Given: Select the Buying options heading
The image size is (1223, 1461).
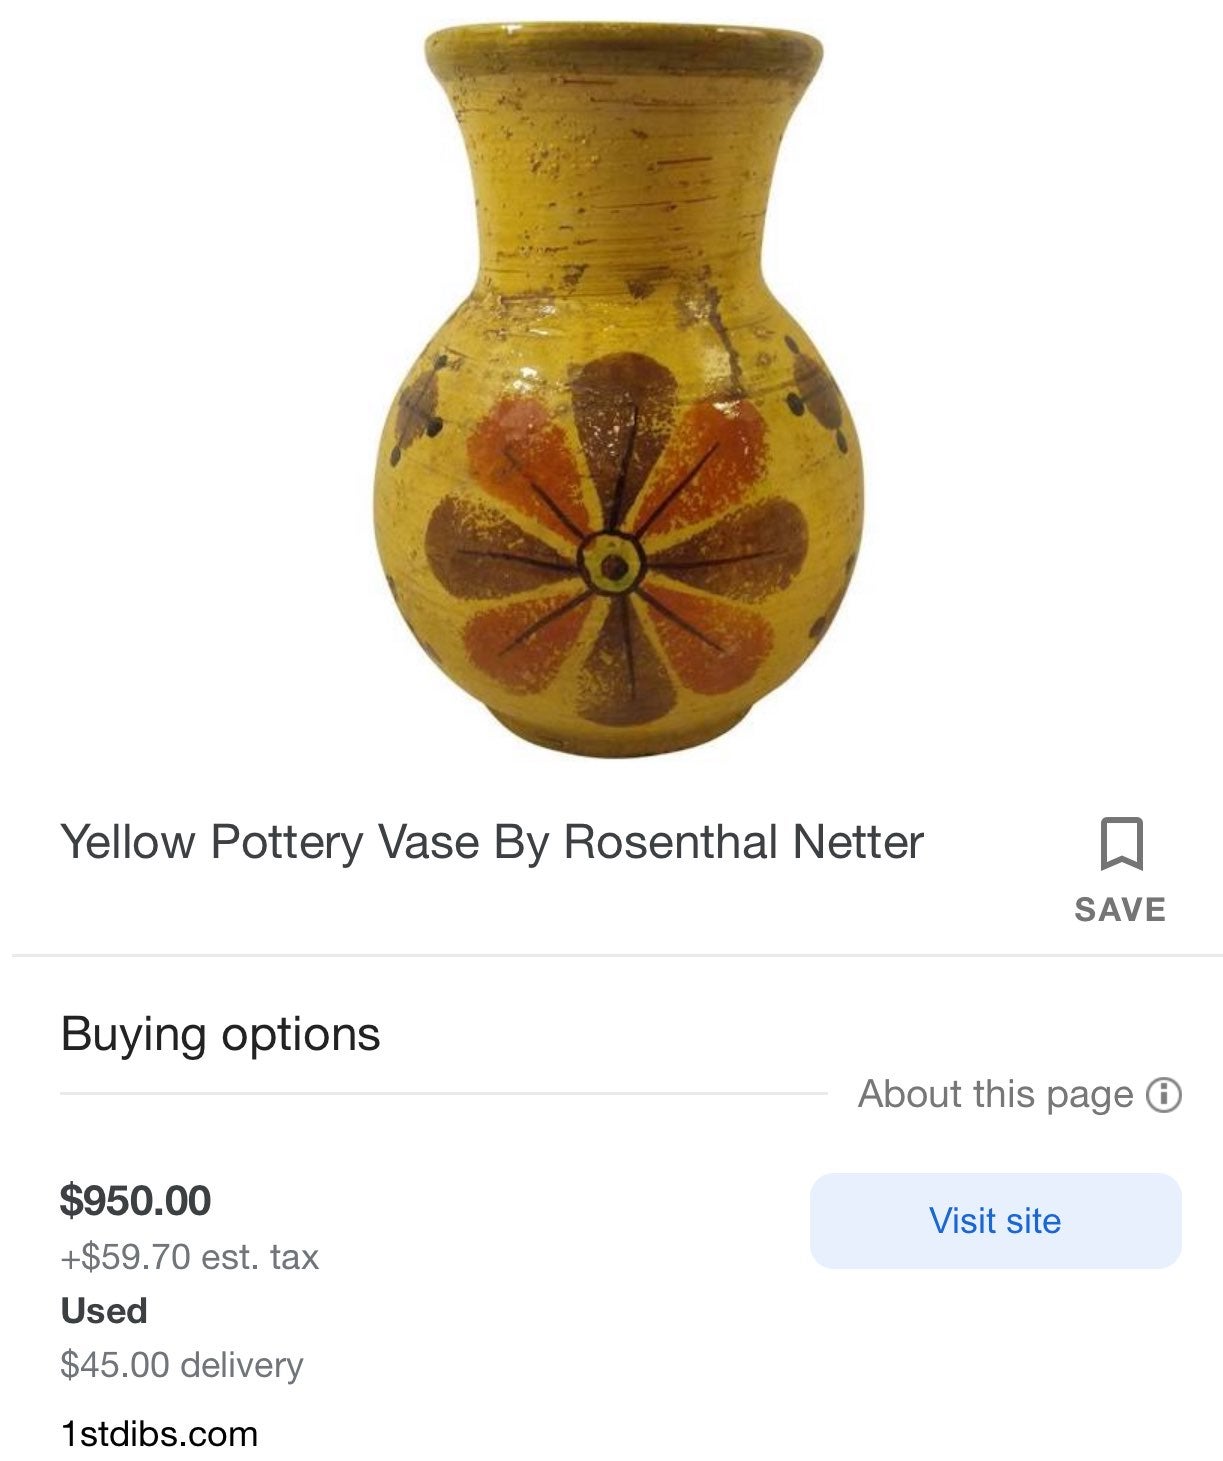Looking at the screenshot, I should click(220, 1034).
